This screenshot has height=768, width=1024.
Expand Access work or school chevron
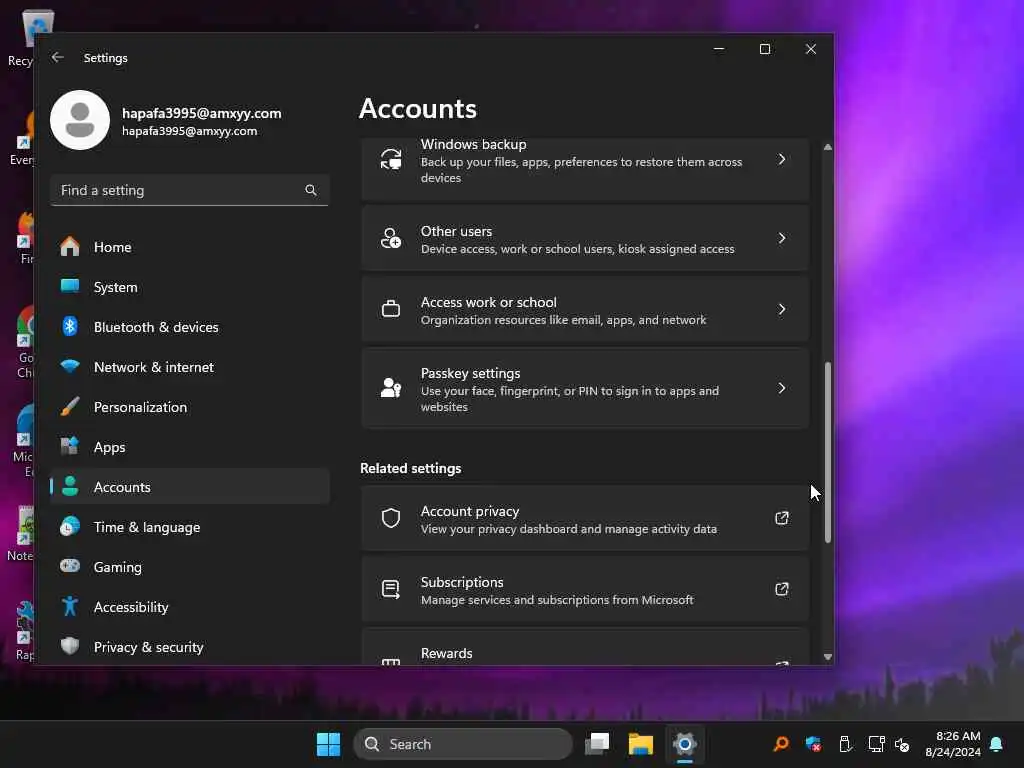click(782, 309)
